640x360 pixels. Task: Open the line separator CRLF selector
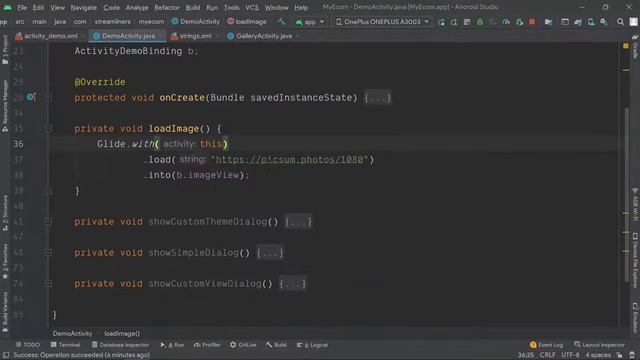(547, 355)
